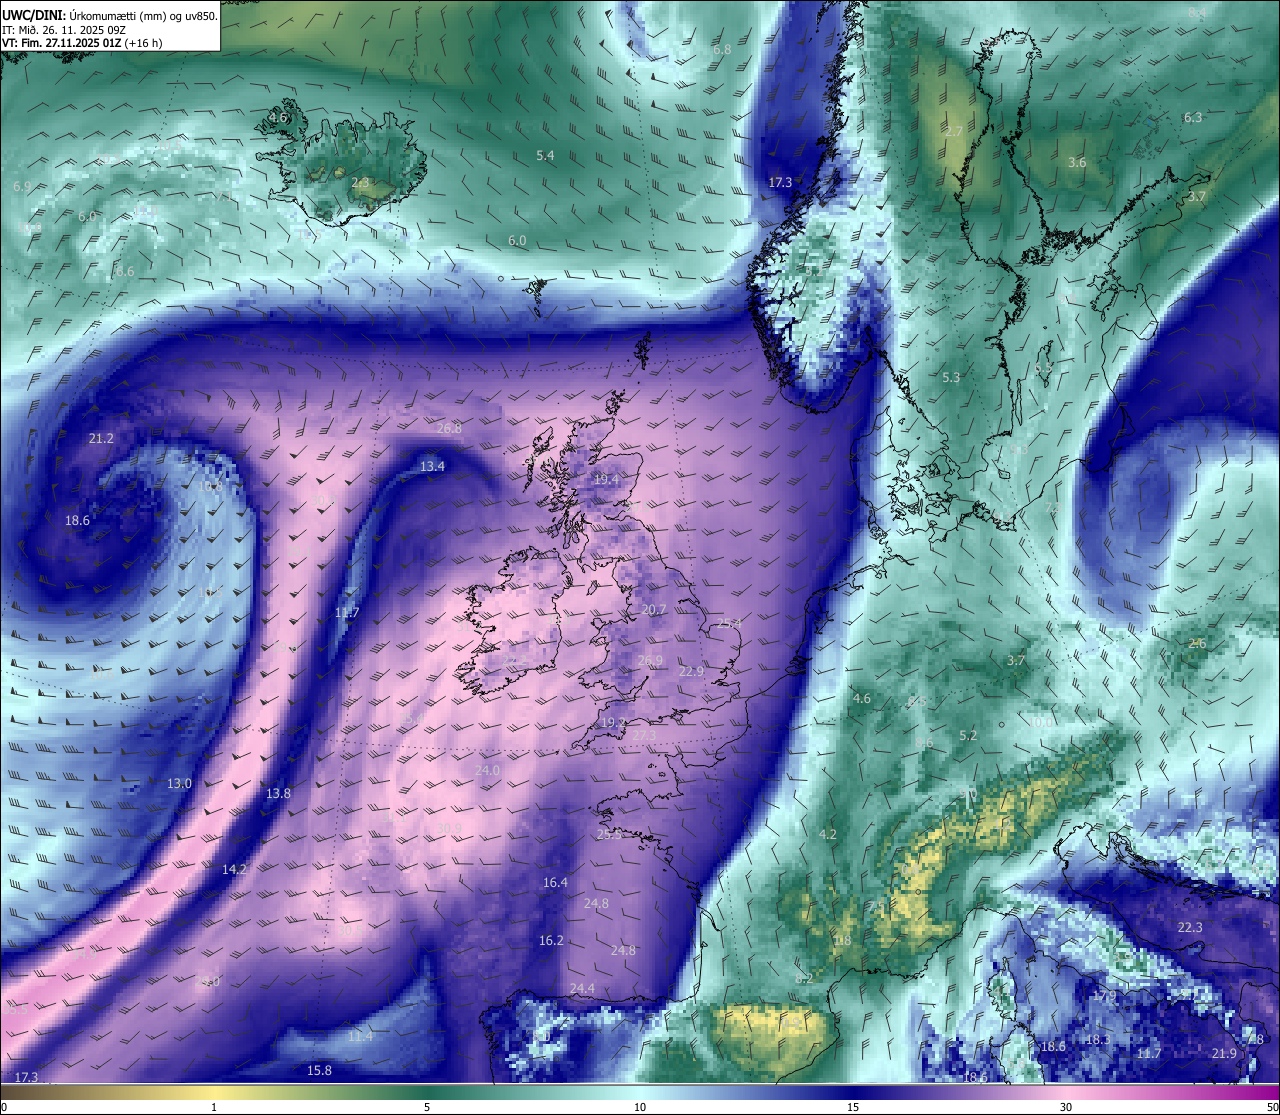Select the 21.9 value label
Screen dimensions: 1280x1115
tap(1224, 1054)
